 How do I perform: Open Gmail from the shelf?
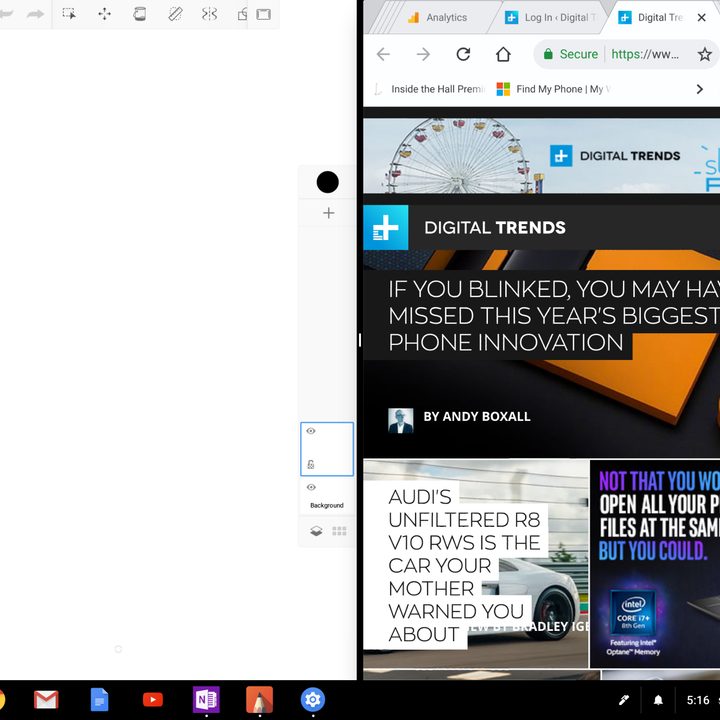[x=46, y=699]
